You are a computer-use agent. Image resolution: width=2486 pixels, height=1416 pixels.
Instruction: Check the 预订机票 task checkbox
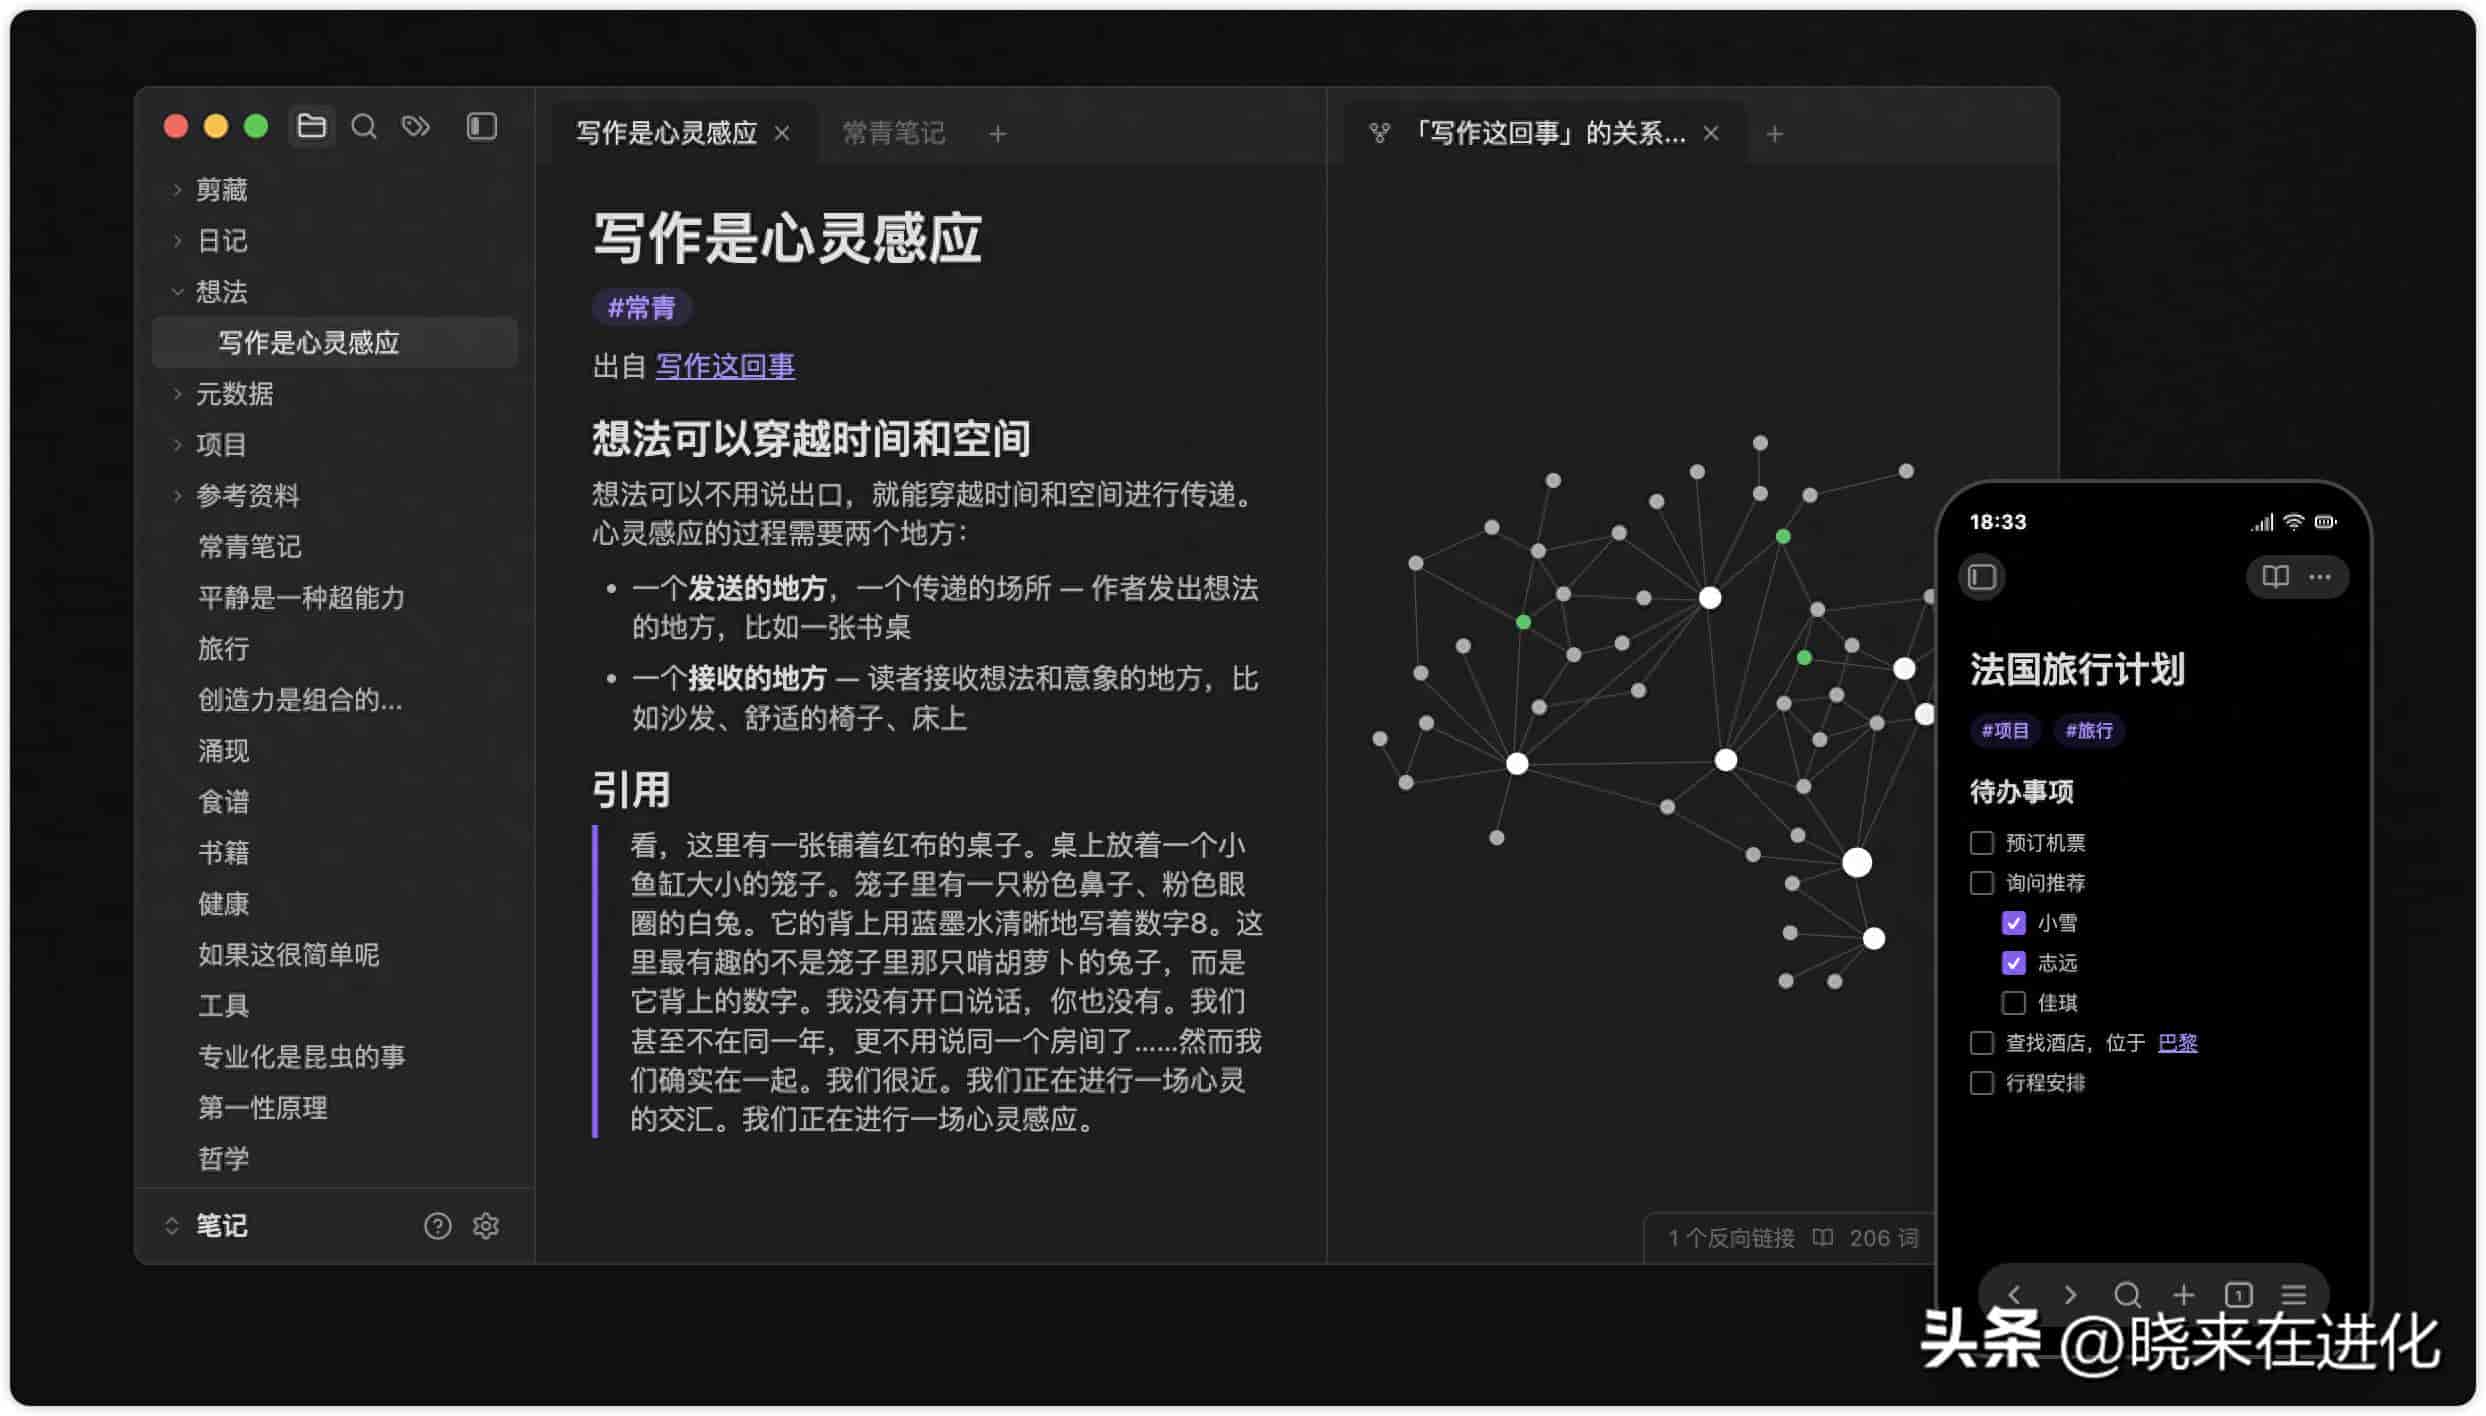click(1982, 843)
